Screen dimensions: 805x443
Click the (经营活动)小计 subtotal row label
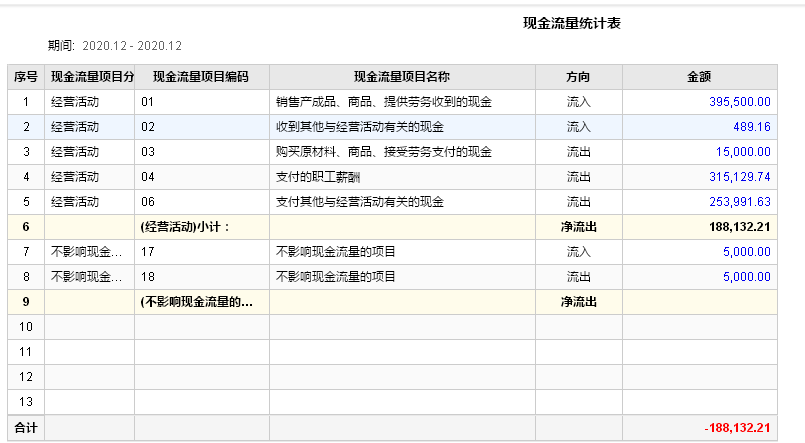(x=186, y=227)
